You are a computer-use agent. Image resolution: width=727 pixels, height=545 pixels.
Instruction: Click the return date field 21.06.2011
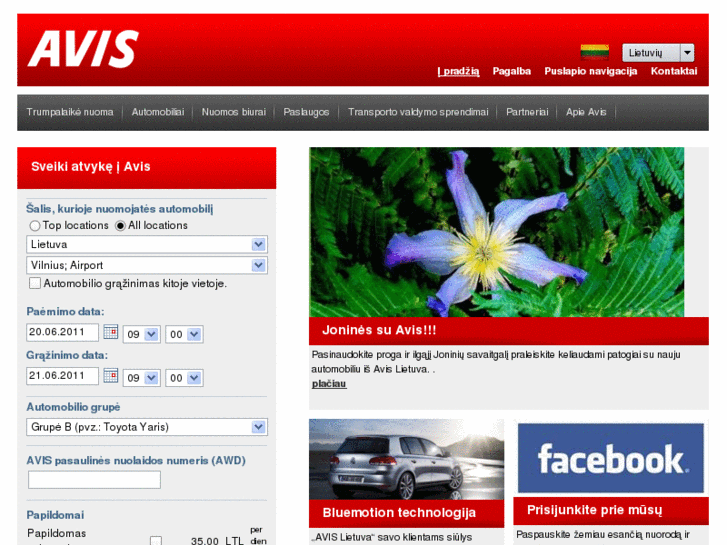(63, 376)
